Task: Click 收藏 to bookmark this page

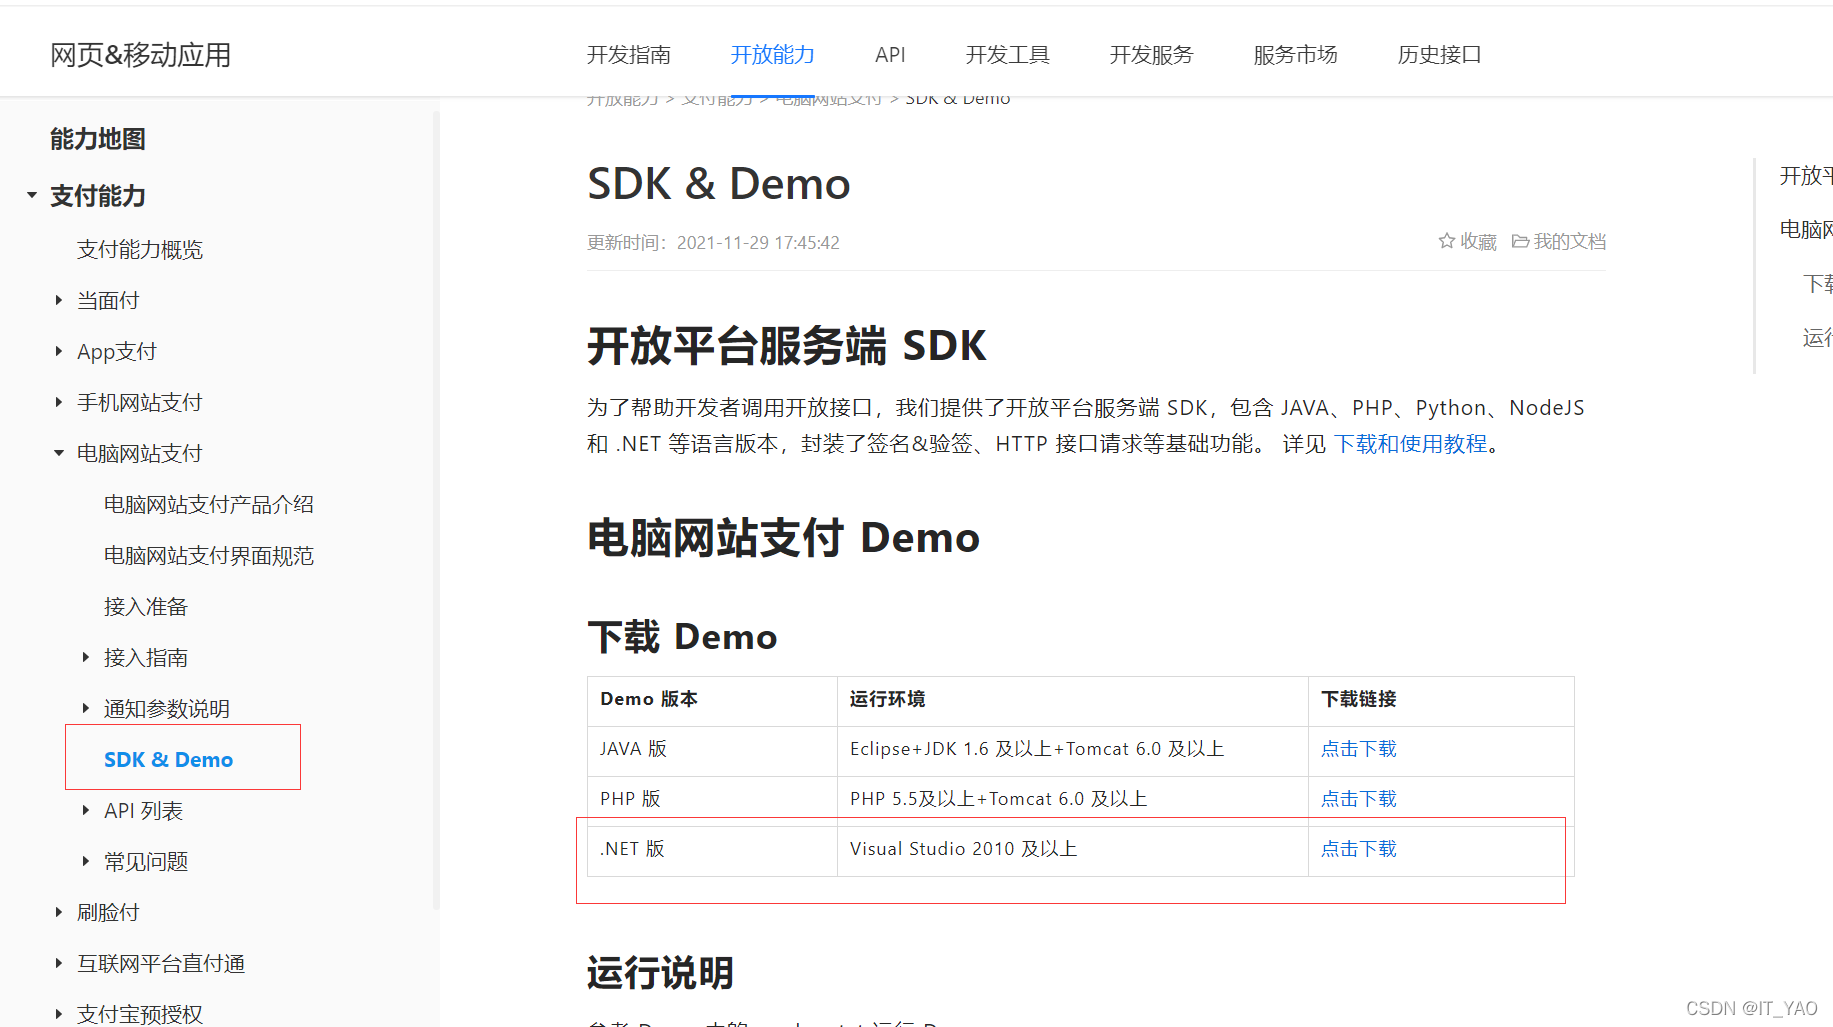Action: point(1478,242)
